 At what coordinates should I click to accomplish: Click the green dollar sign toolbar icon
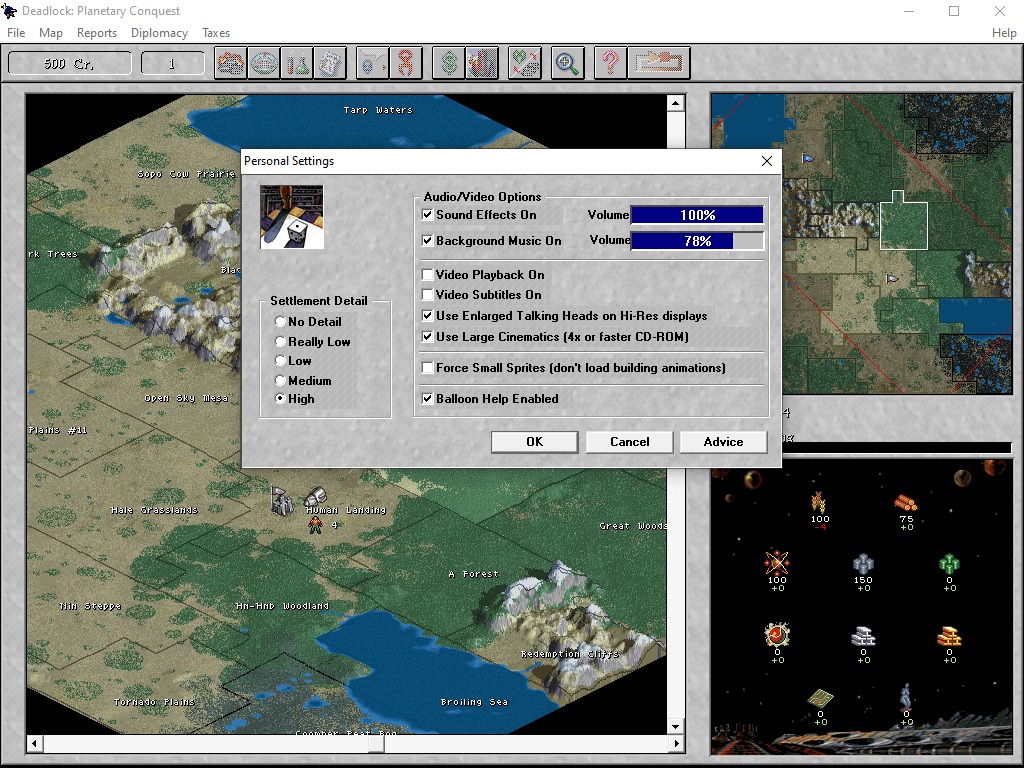[x=449, y=63]
